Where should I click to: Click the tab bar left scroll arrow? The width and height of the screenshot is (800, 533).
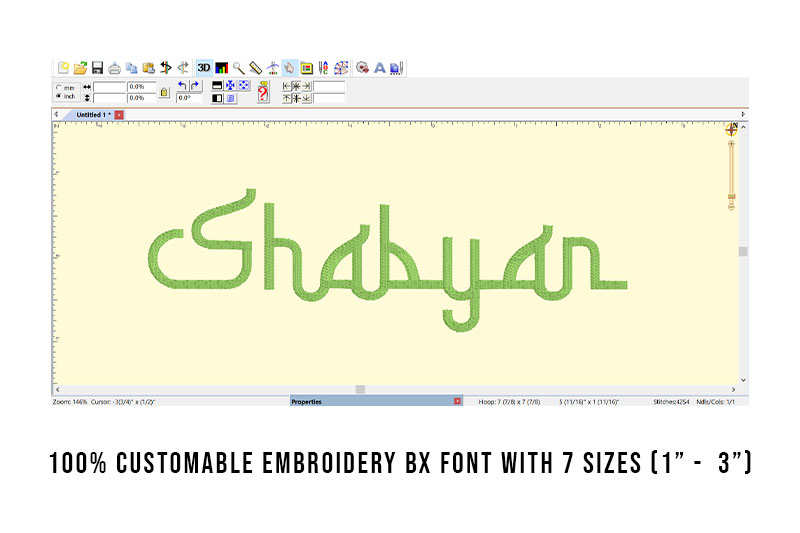click(56, 114)
